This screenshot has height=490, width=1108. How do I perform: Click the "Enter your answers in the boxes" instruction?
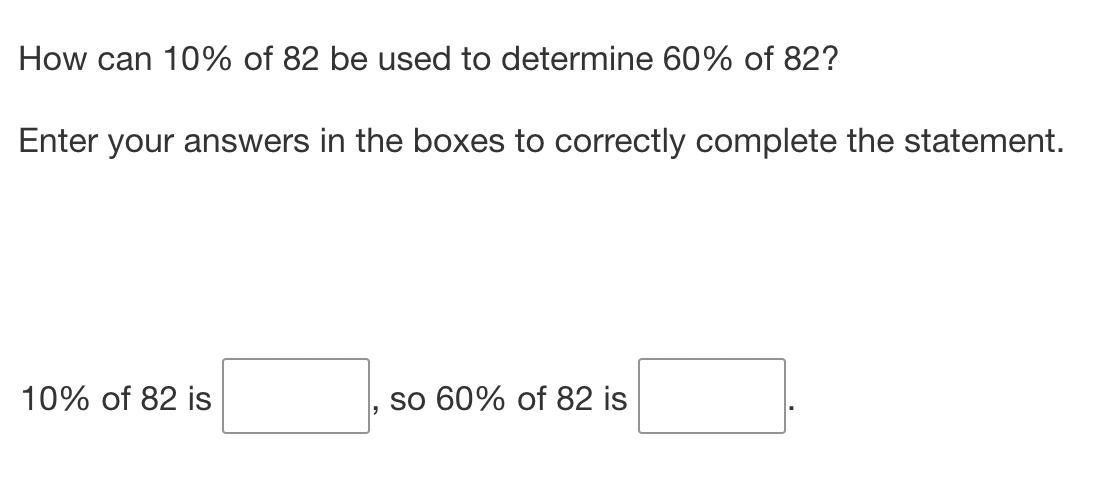click(541, 143)
